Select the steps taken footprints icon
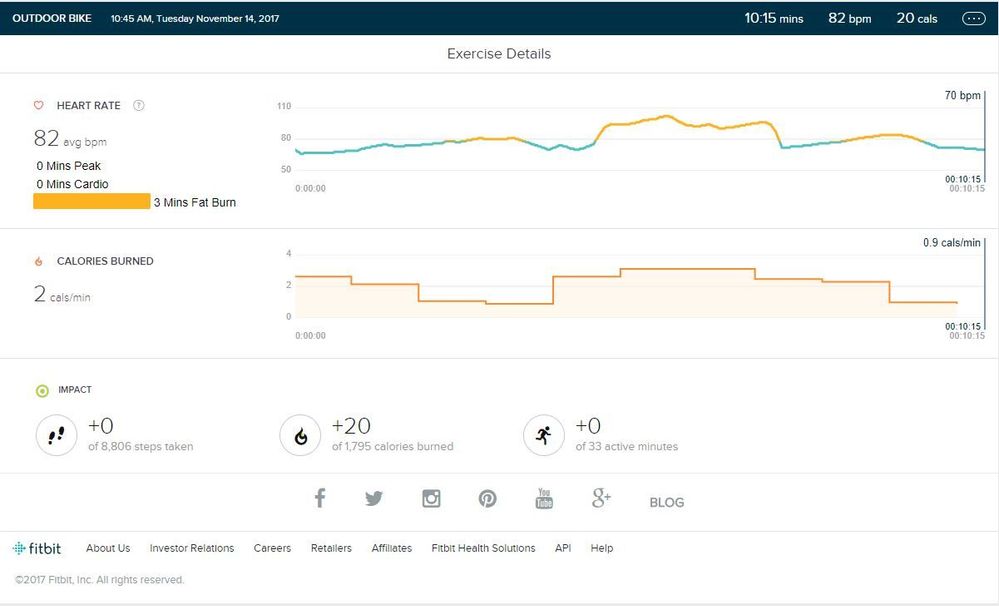 click(56, 435)
